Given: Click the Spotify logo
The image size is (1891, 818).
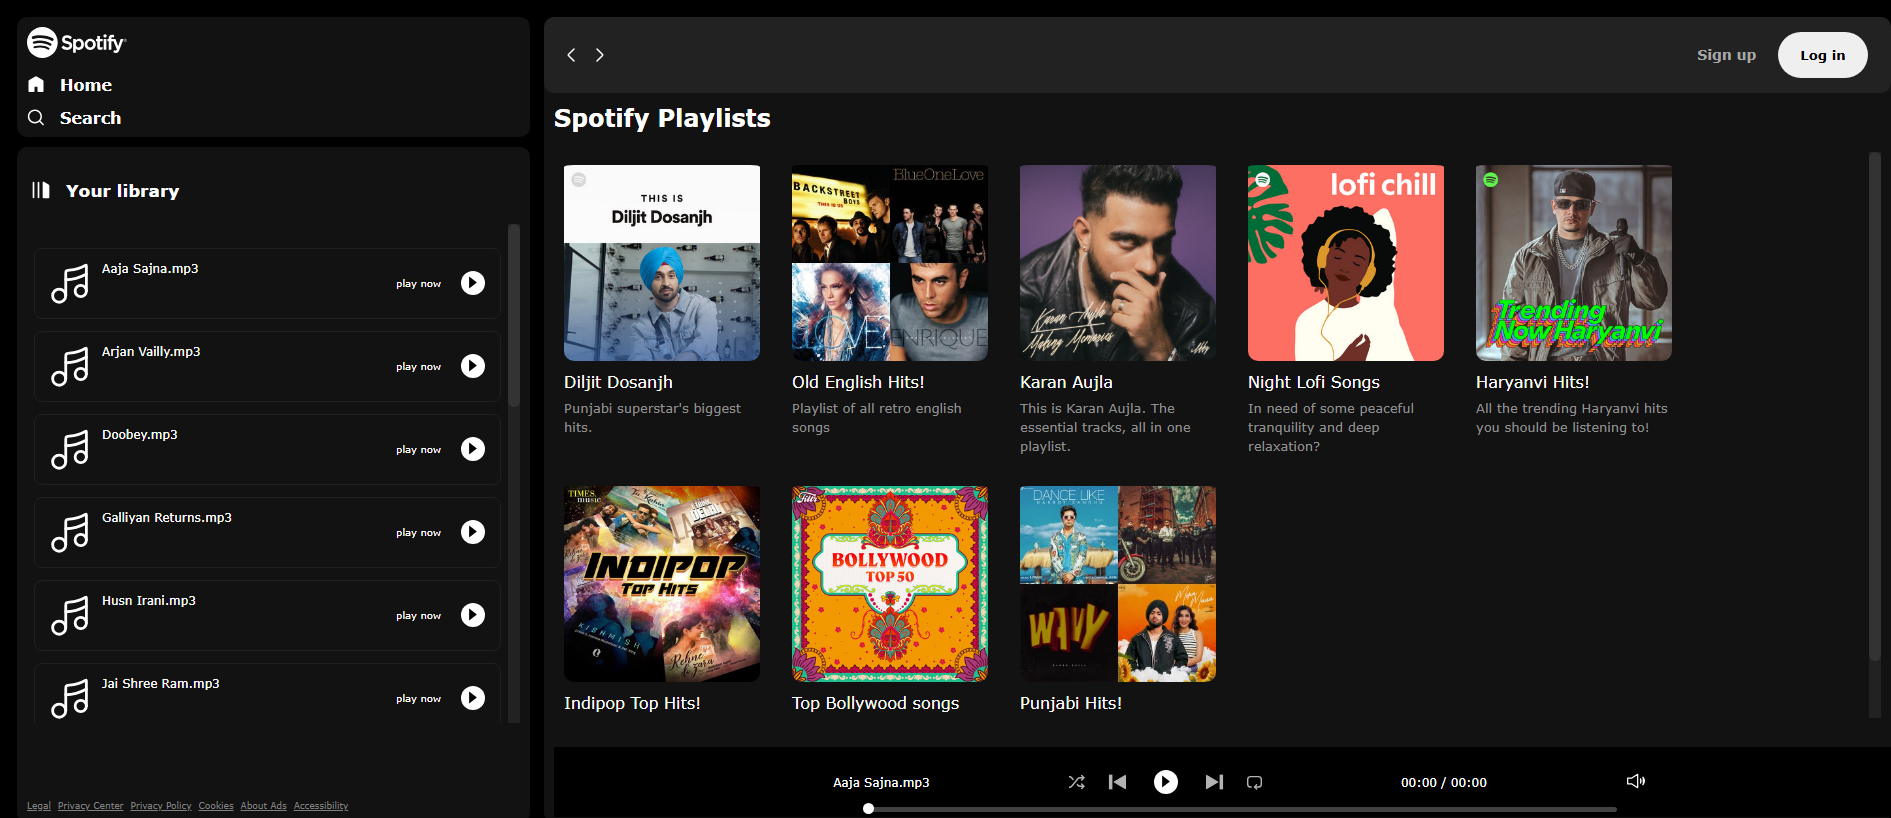Looking at the screenshot, I should 76,42.
